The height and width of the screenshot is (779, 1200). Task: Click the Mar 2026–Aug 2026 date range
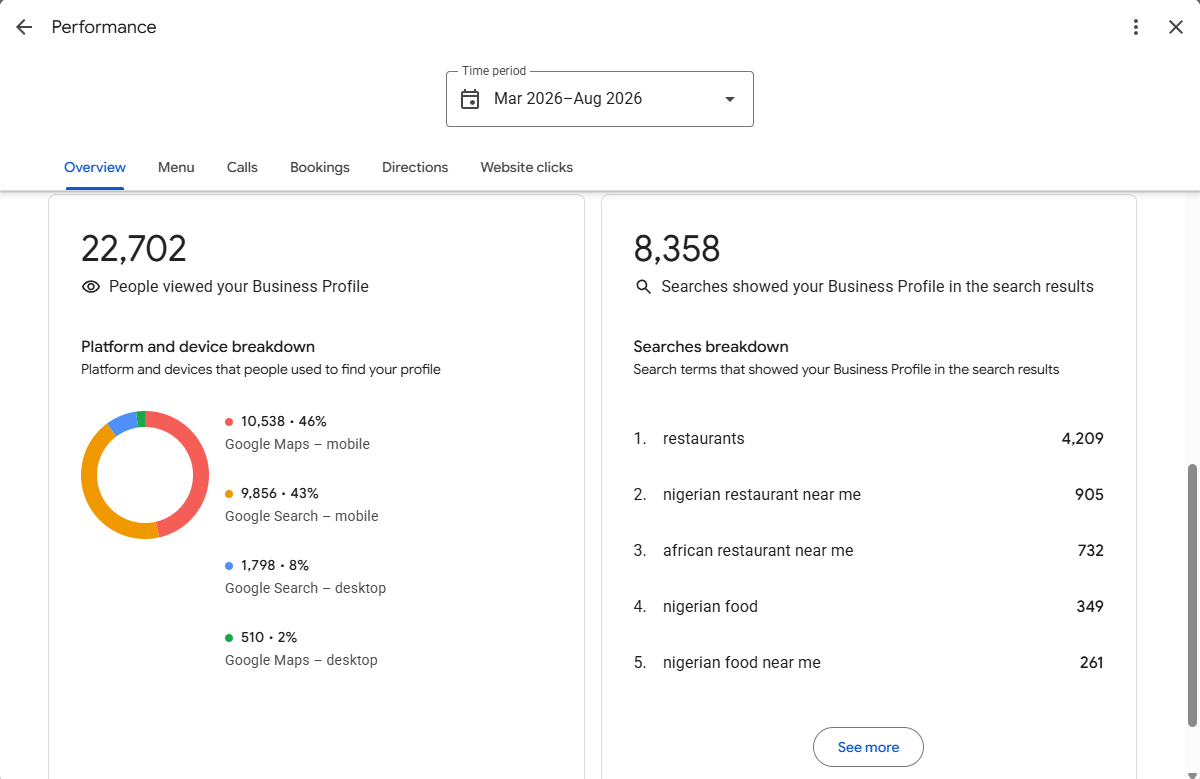pos(568,99)
